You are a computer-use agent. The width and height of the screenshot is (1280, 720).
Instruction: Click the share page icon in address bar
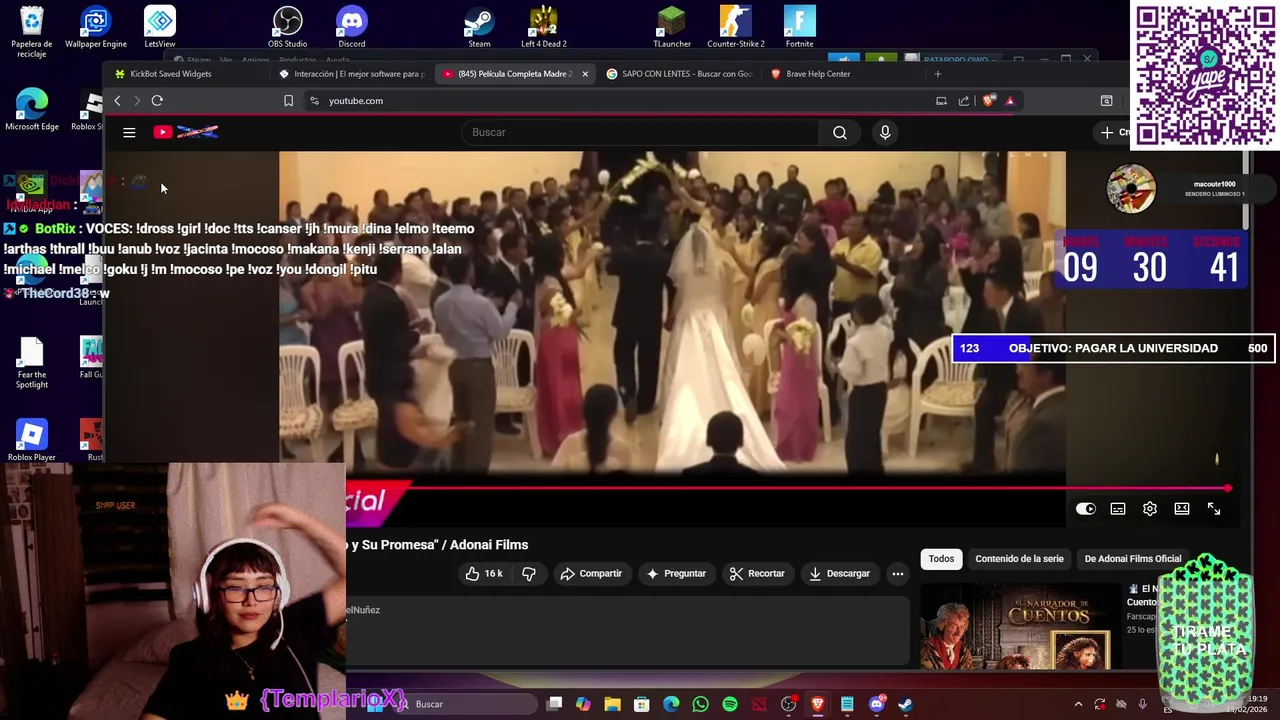pos(964,101)
